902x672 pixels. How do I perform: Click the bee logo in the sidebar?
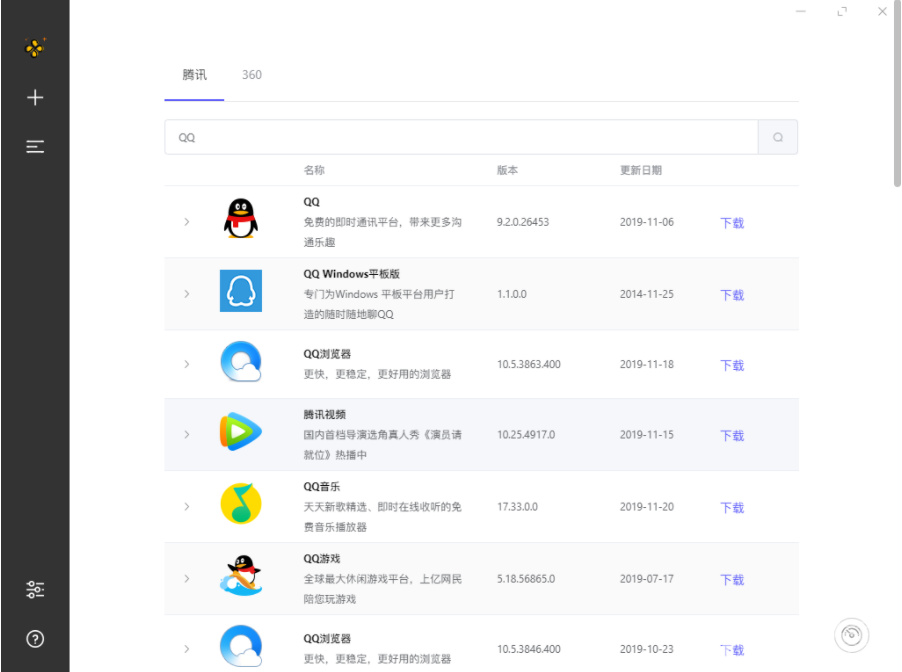coord(35,48)
